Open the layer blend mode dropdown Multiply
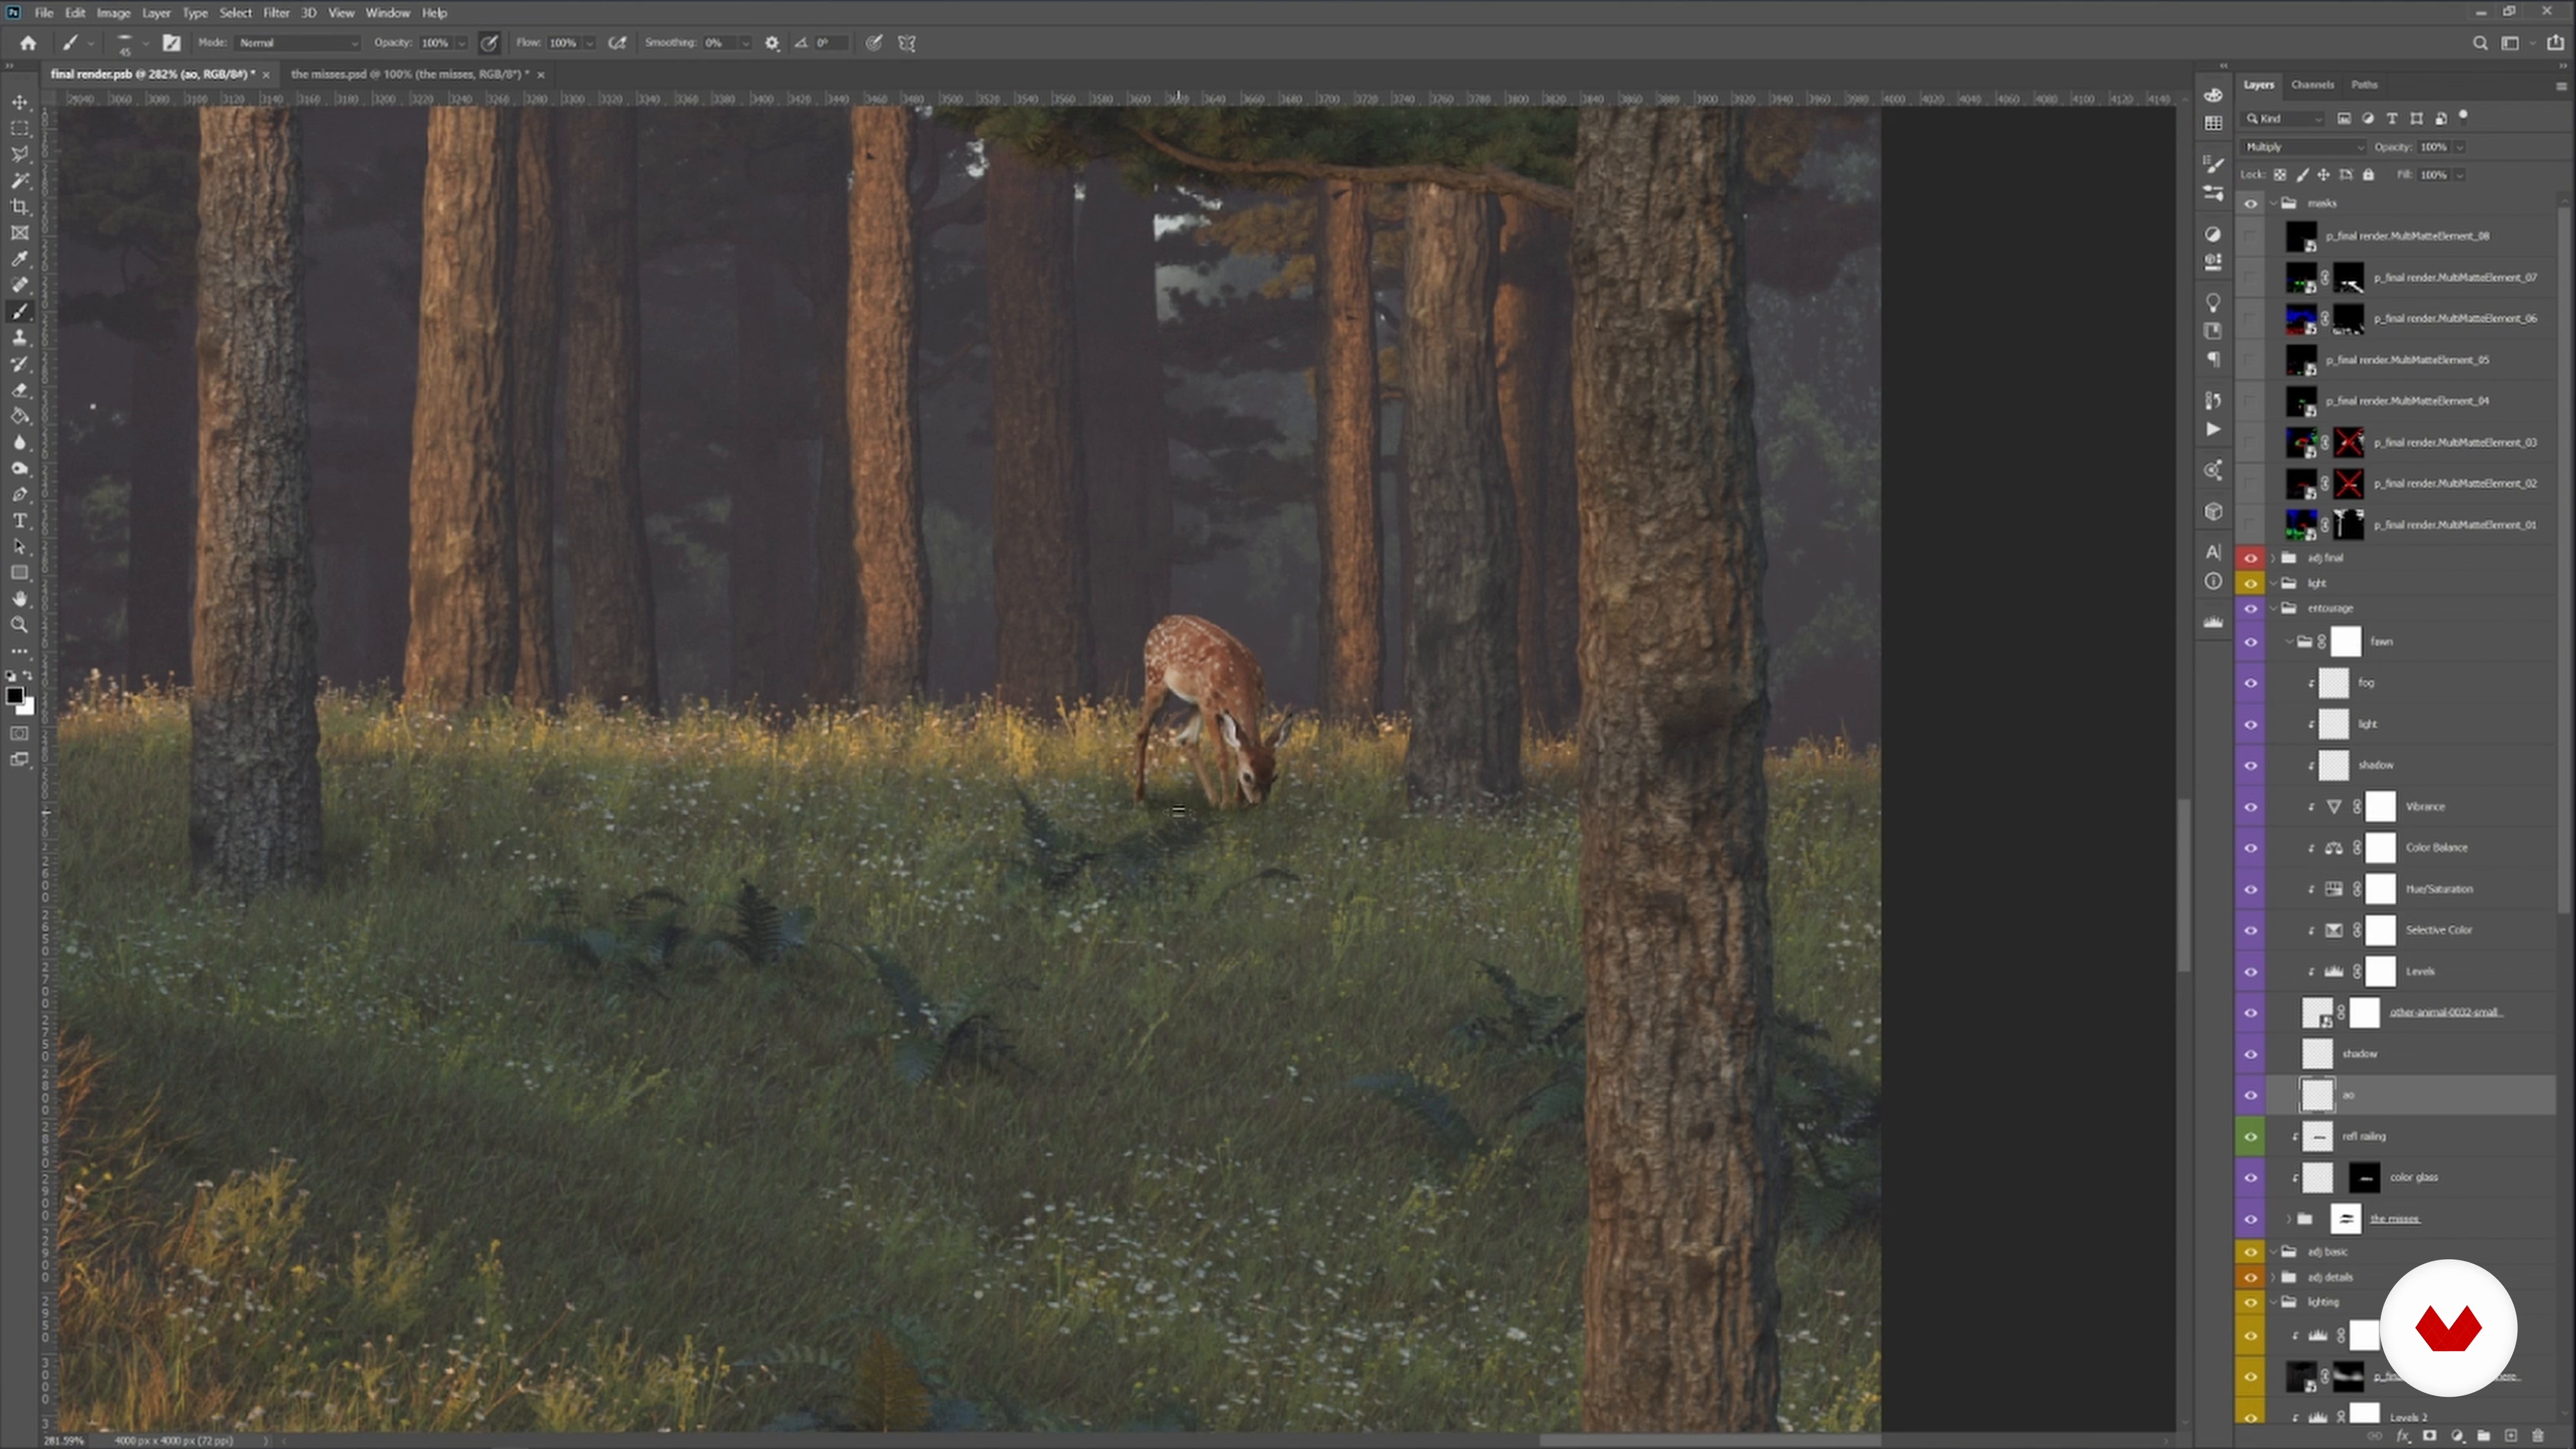2576x1449 pixels. click(x=2304, y=147)
